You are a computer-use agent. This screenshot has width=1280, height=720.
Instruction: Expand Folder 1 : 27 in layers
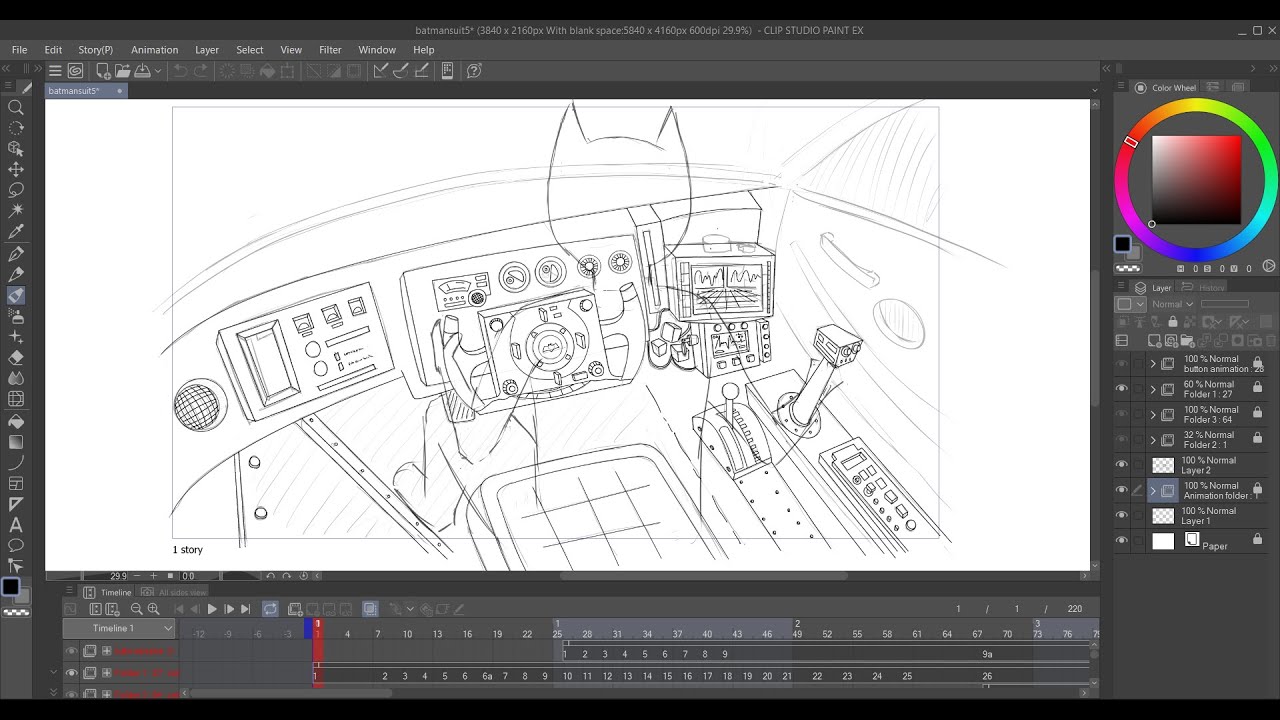tap(1153, 389)
